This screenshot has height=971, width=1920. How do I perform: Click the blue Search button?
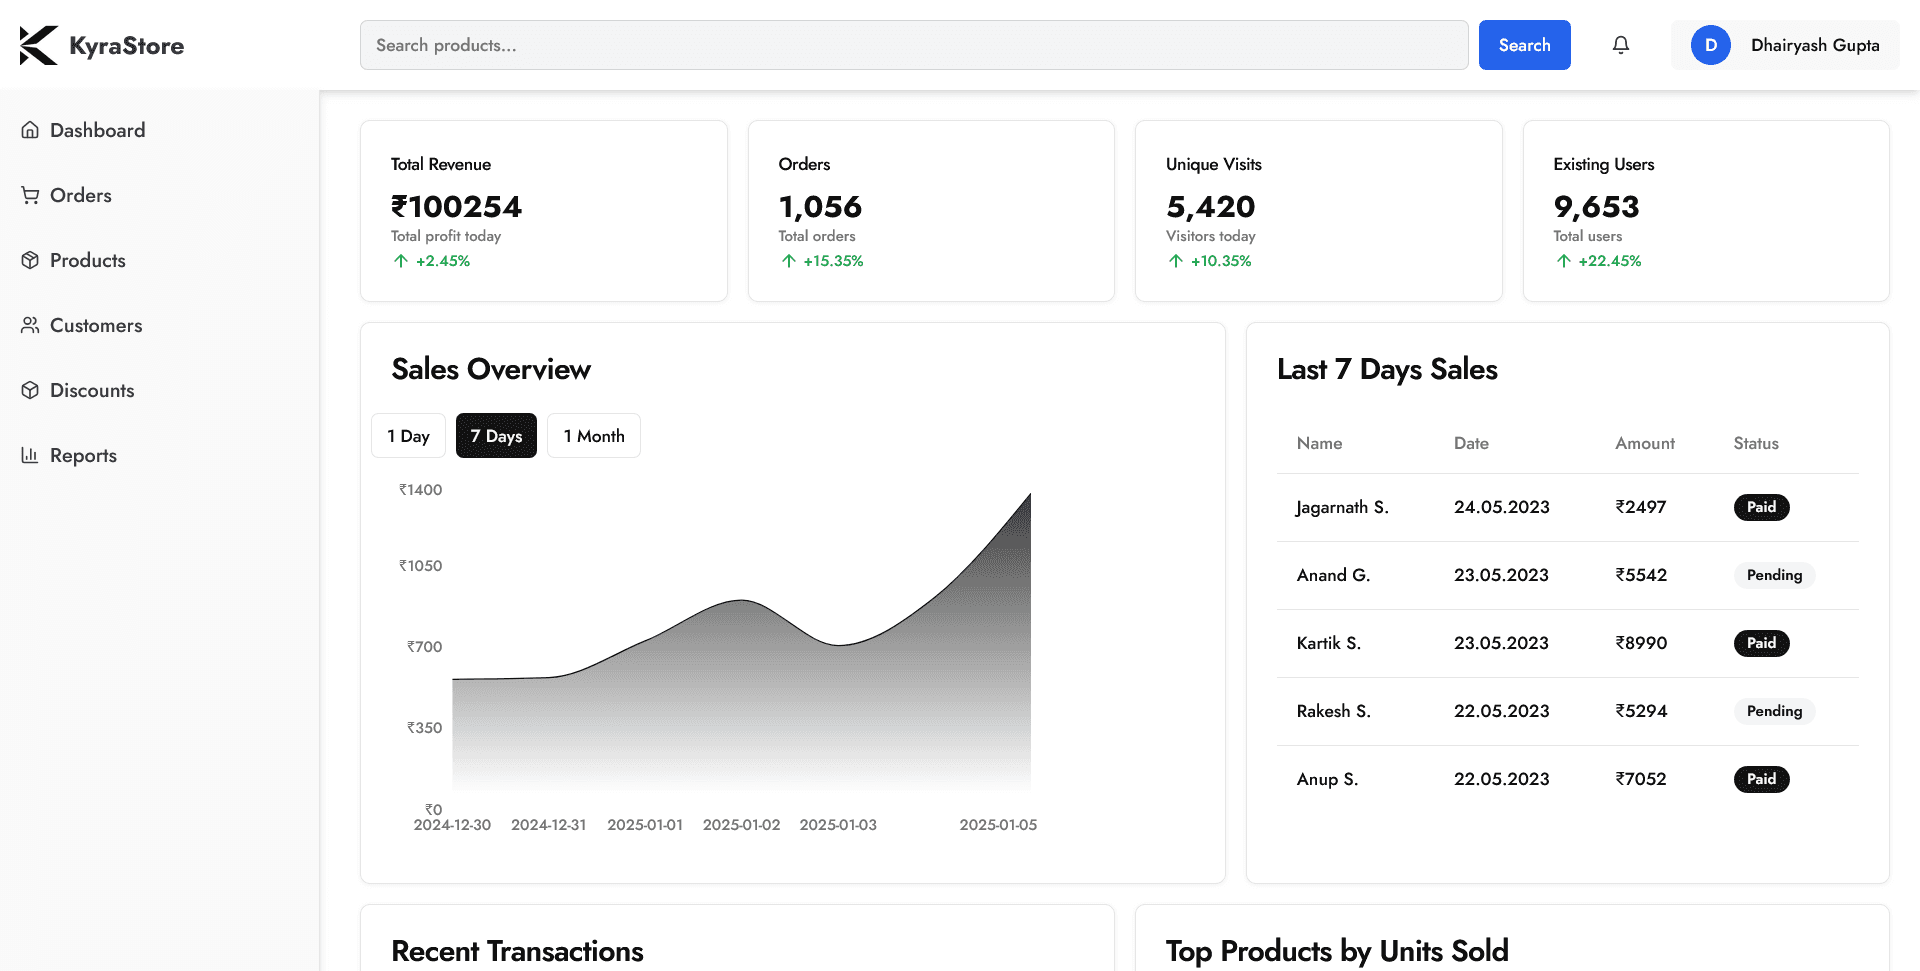[1524, 45]
